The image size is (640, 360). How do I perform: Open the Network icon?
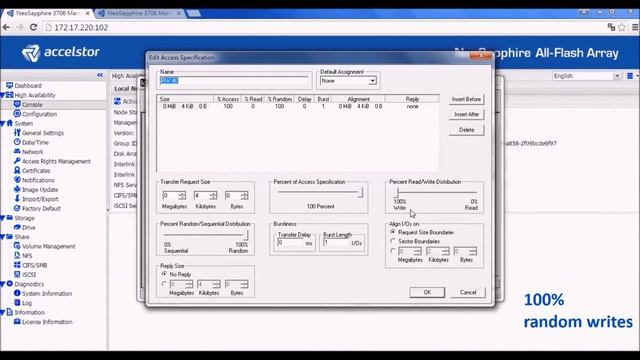pyautogui.click(x=17, y=151)
